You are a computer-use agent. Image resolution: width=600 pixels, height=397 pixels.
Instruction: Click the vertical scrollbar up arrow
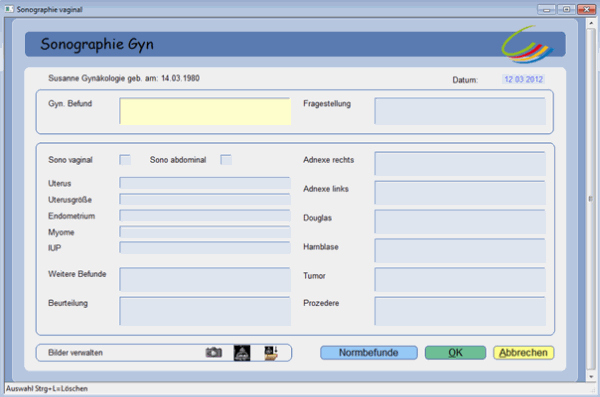point(591,23)
